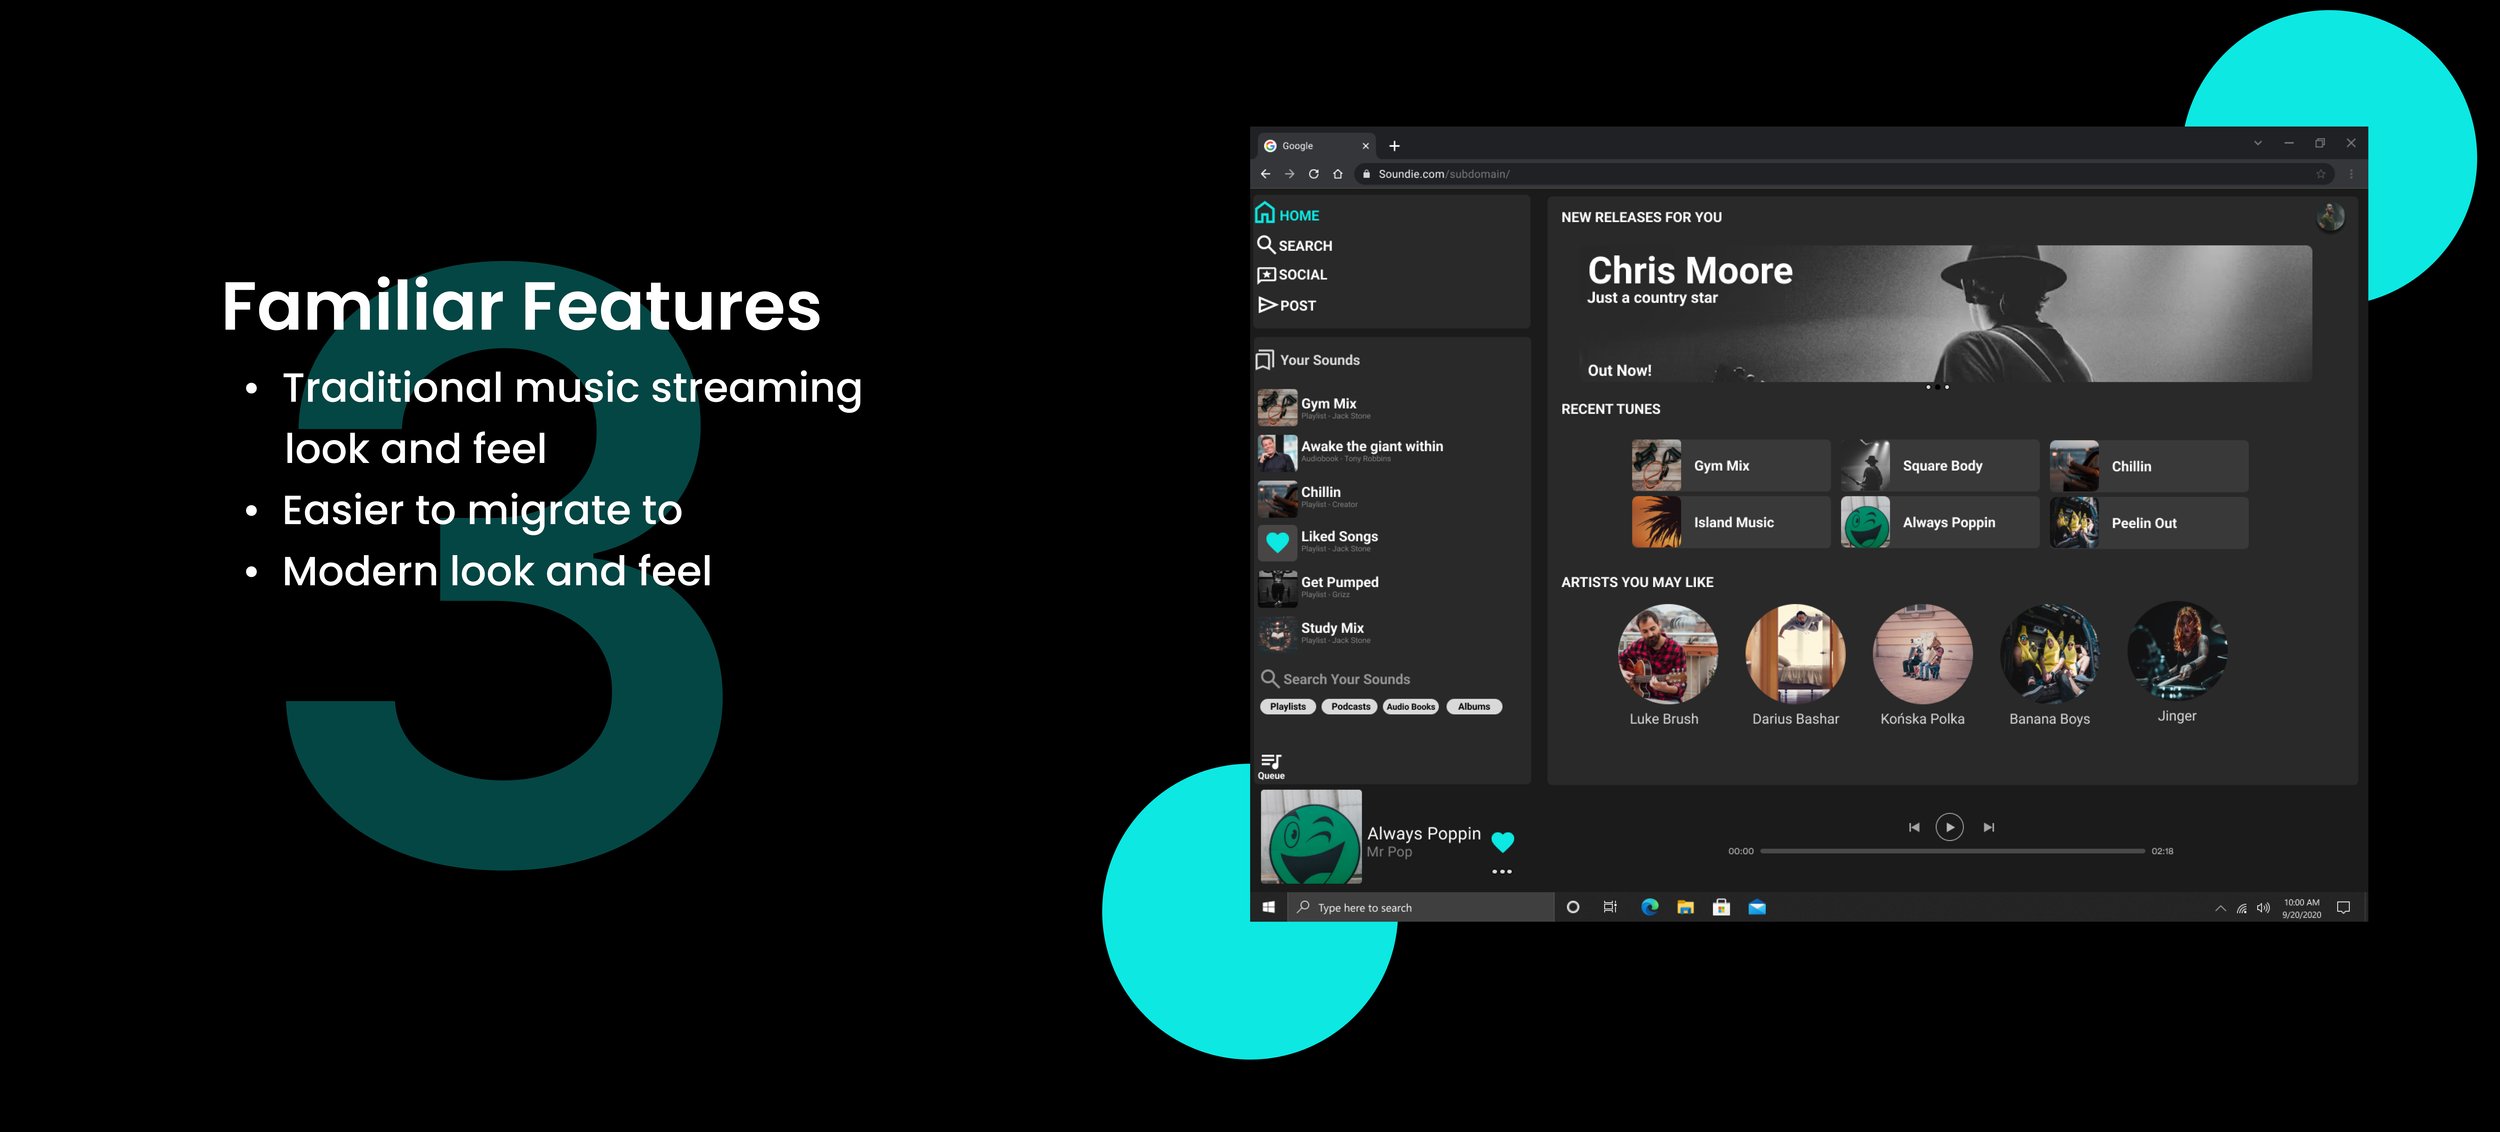Screen dimensions: 2500x1132
Task: Select the Podcasts filter chip
Action: 1350,707
